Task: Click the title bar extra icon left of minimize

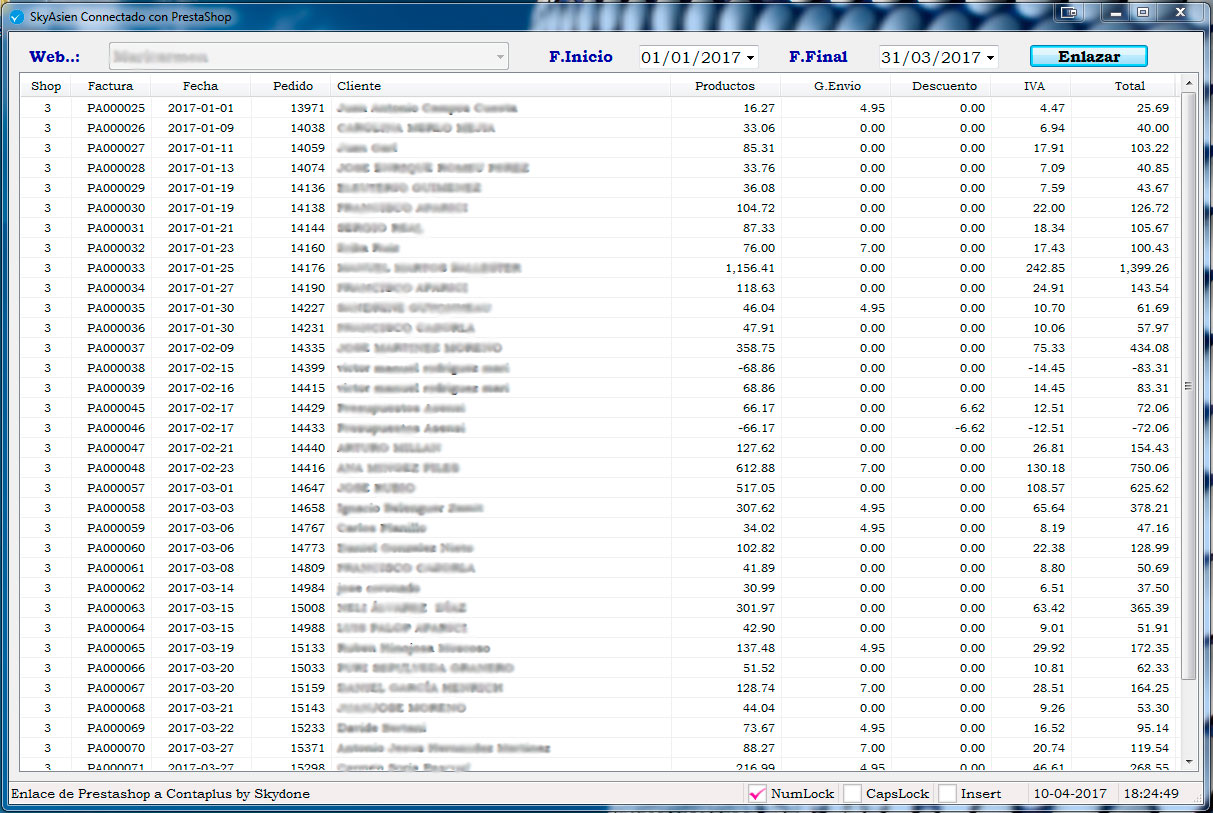Action: click(1070, 12)
